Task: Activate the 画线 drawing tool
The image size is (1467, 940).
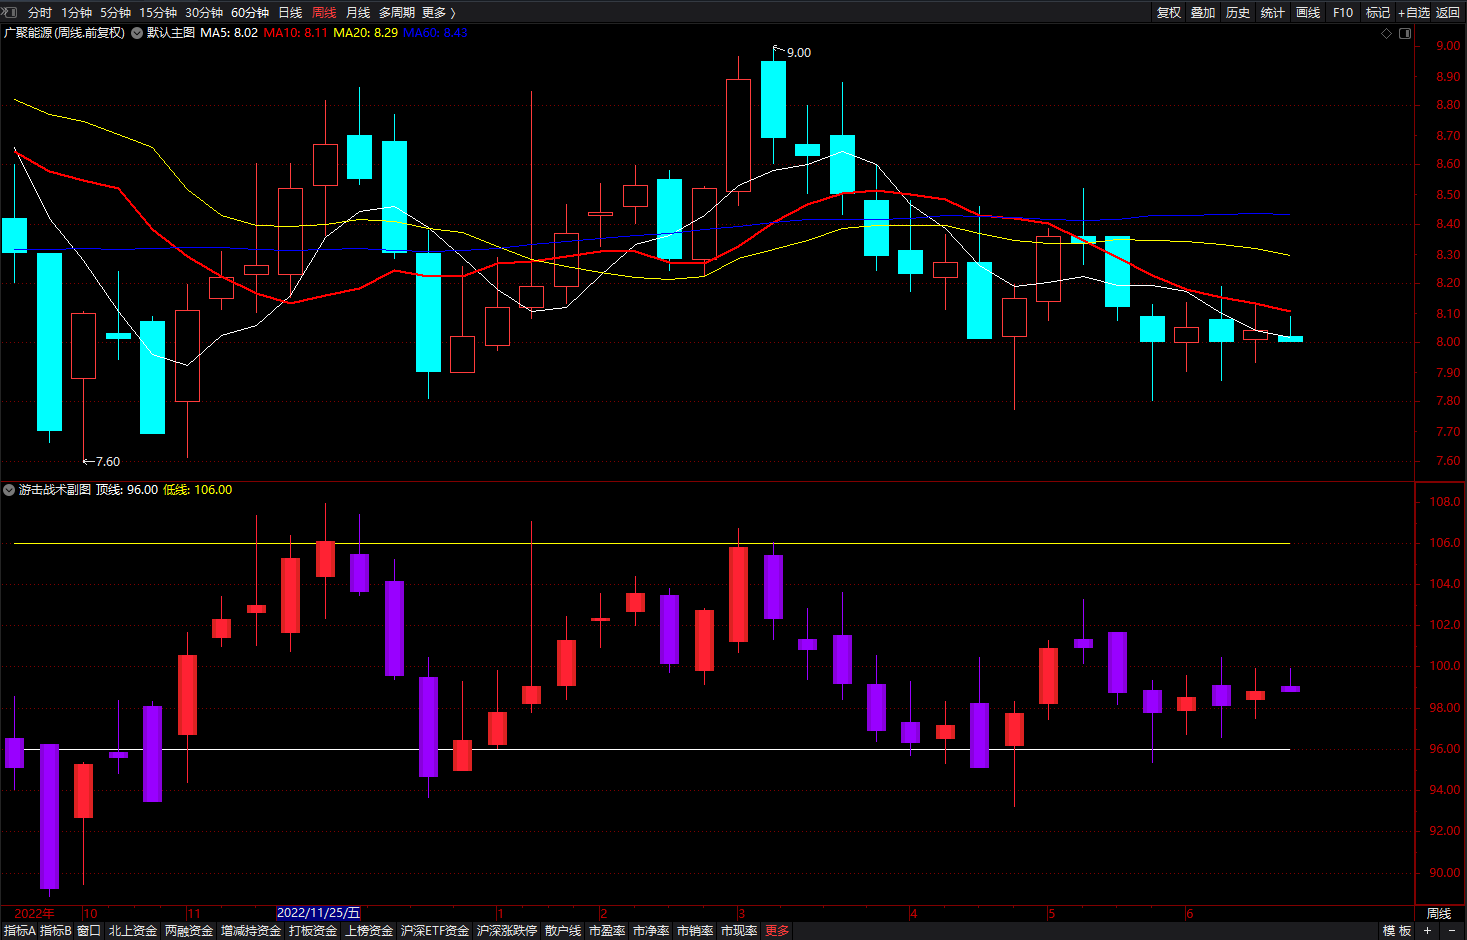Action: [x=1308, y=12]
